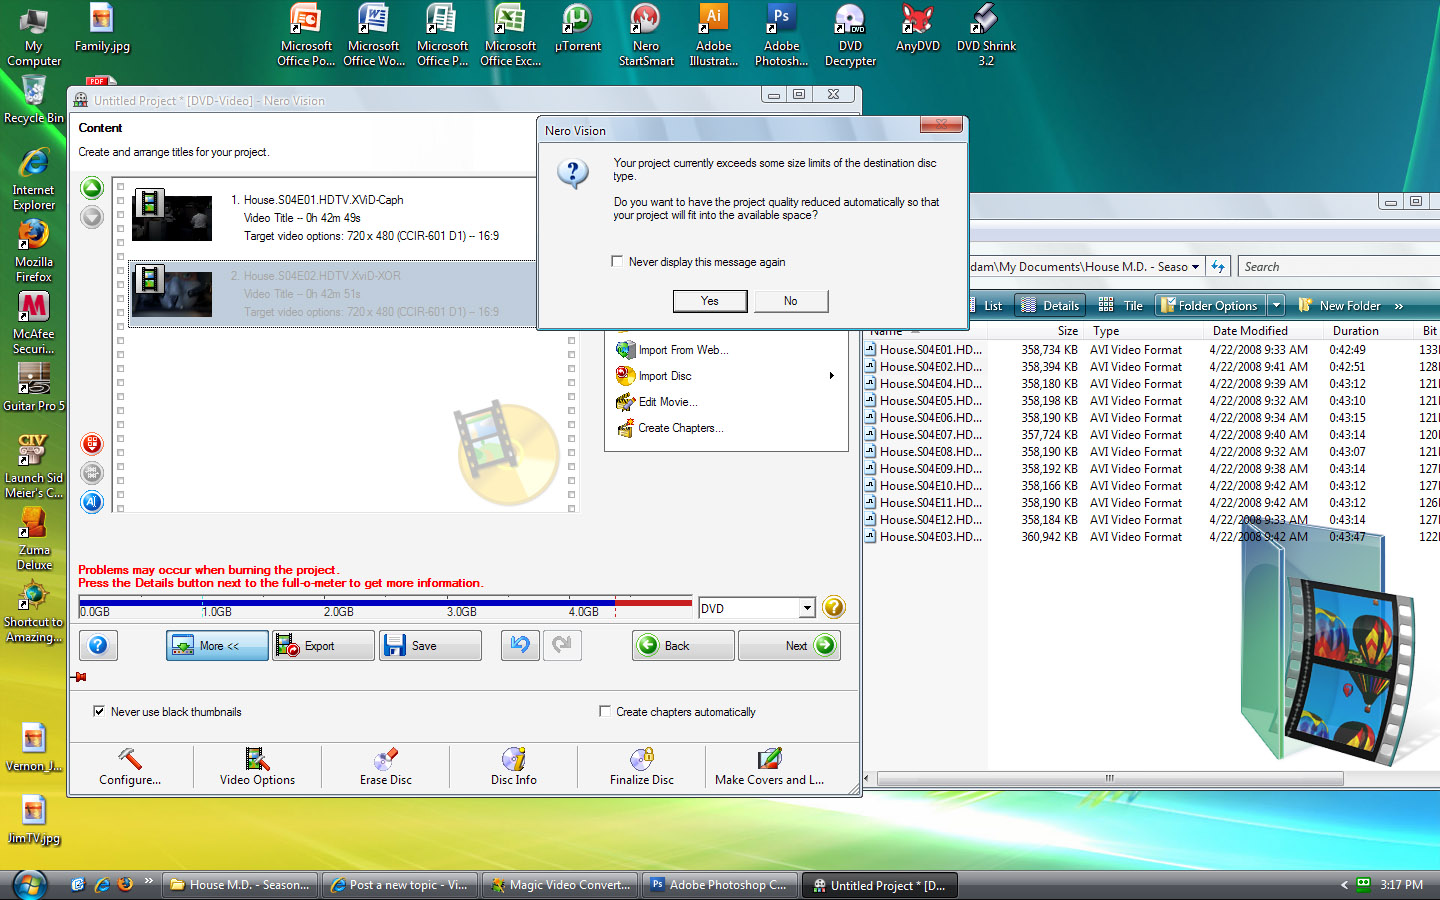Screen dimensions: 1440x900
Task: Save the project with Save button
Action: coord(430,645)
